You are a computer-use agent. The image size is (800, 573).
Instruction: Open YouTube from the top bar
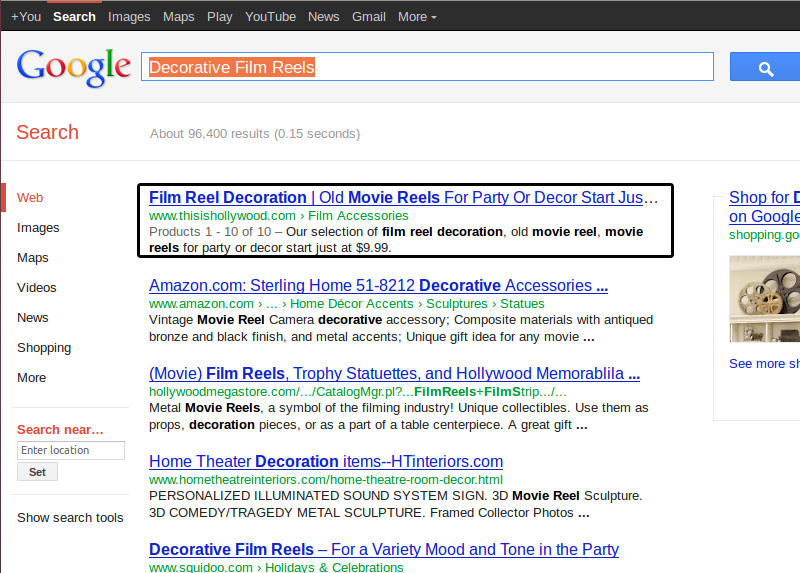tap(270, 17)
